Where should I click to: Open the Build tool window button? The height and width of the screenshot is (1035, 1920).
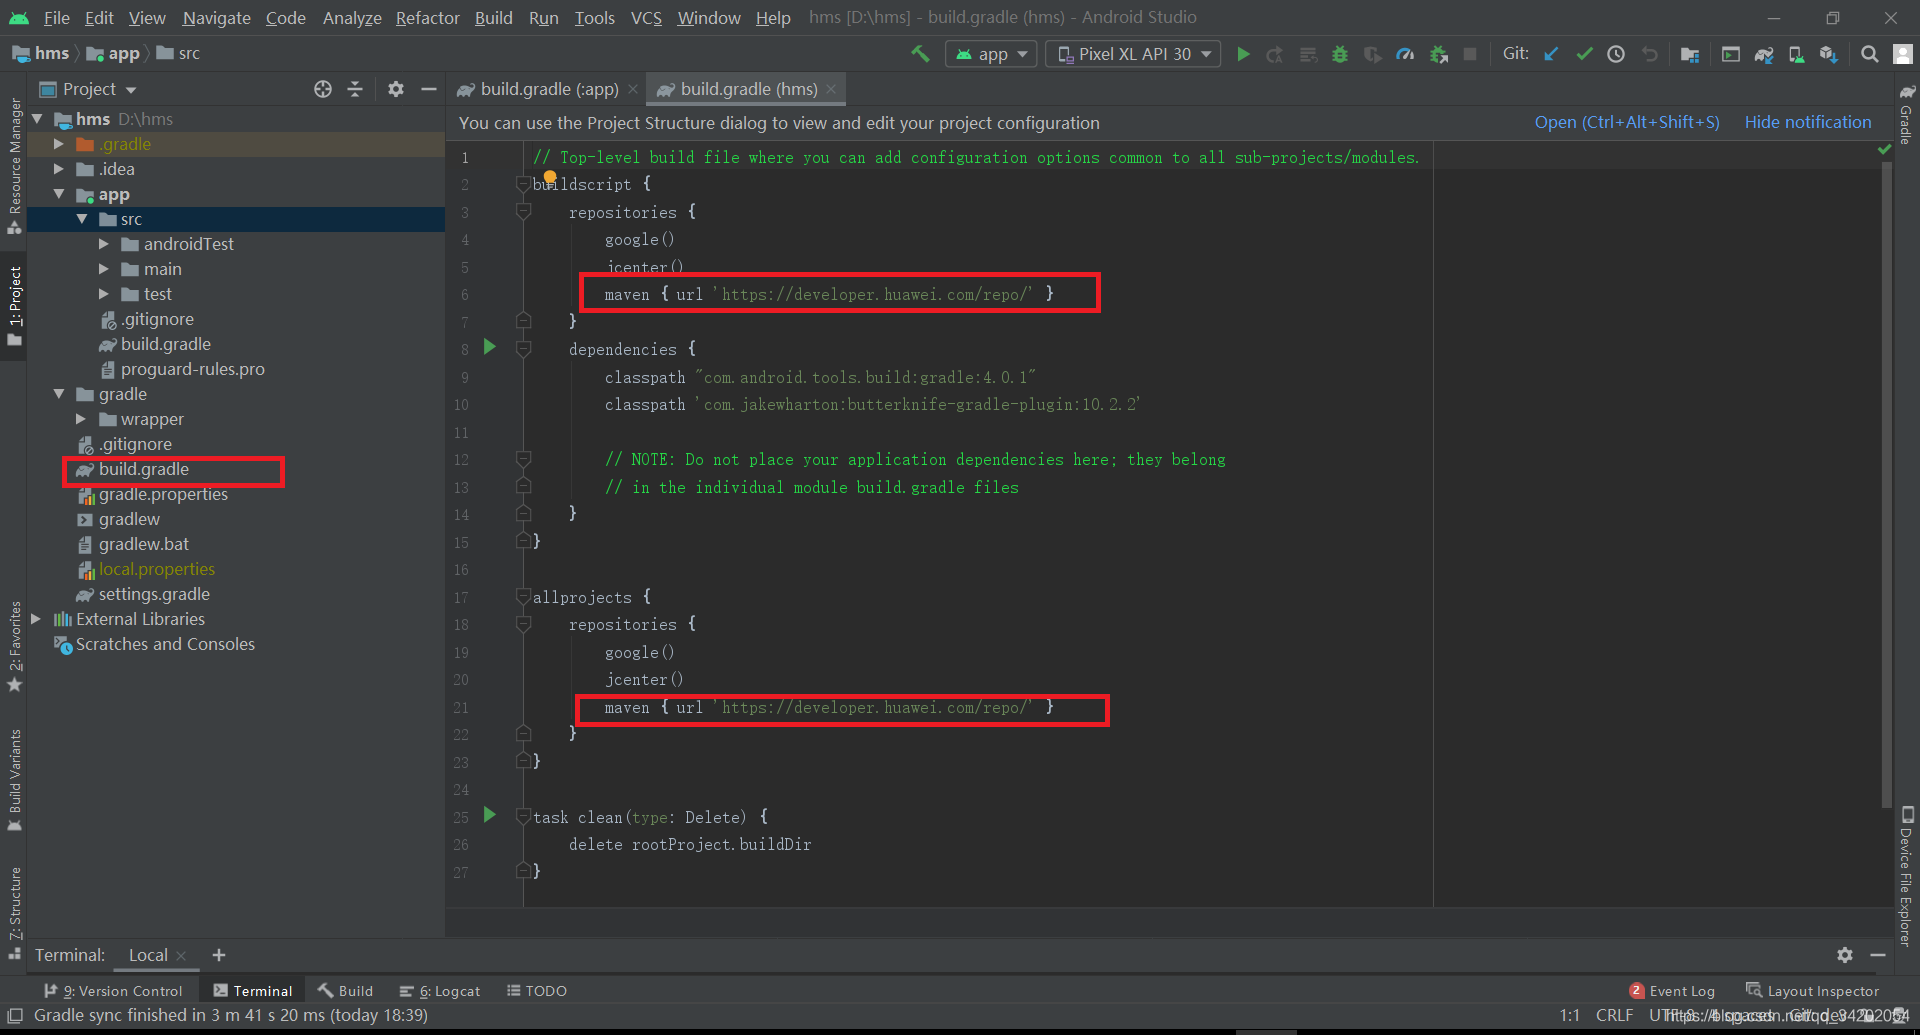(x=346, y=990)
